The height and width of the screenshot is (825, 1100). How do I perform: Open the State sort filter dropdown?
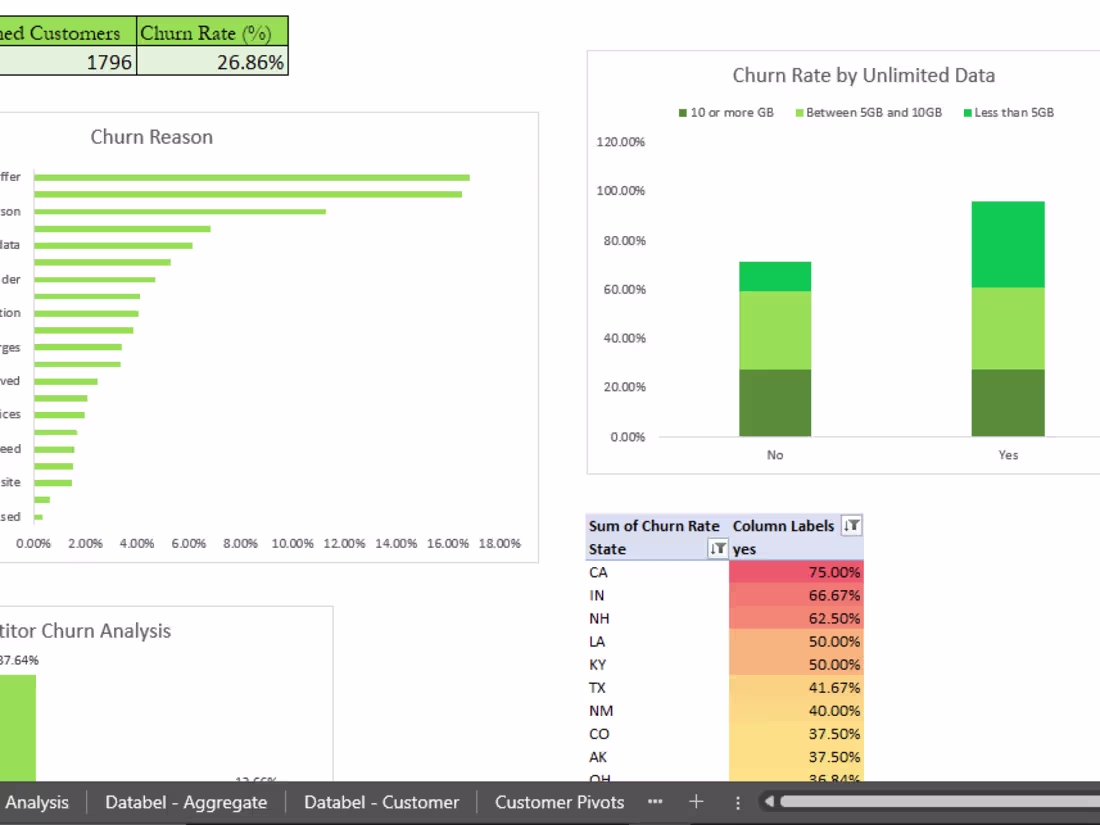718,549
